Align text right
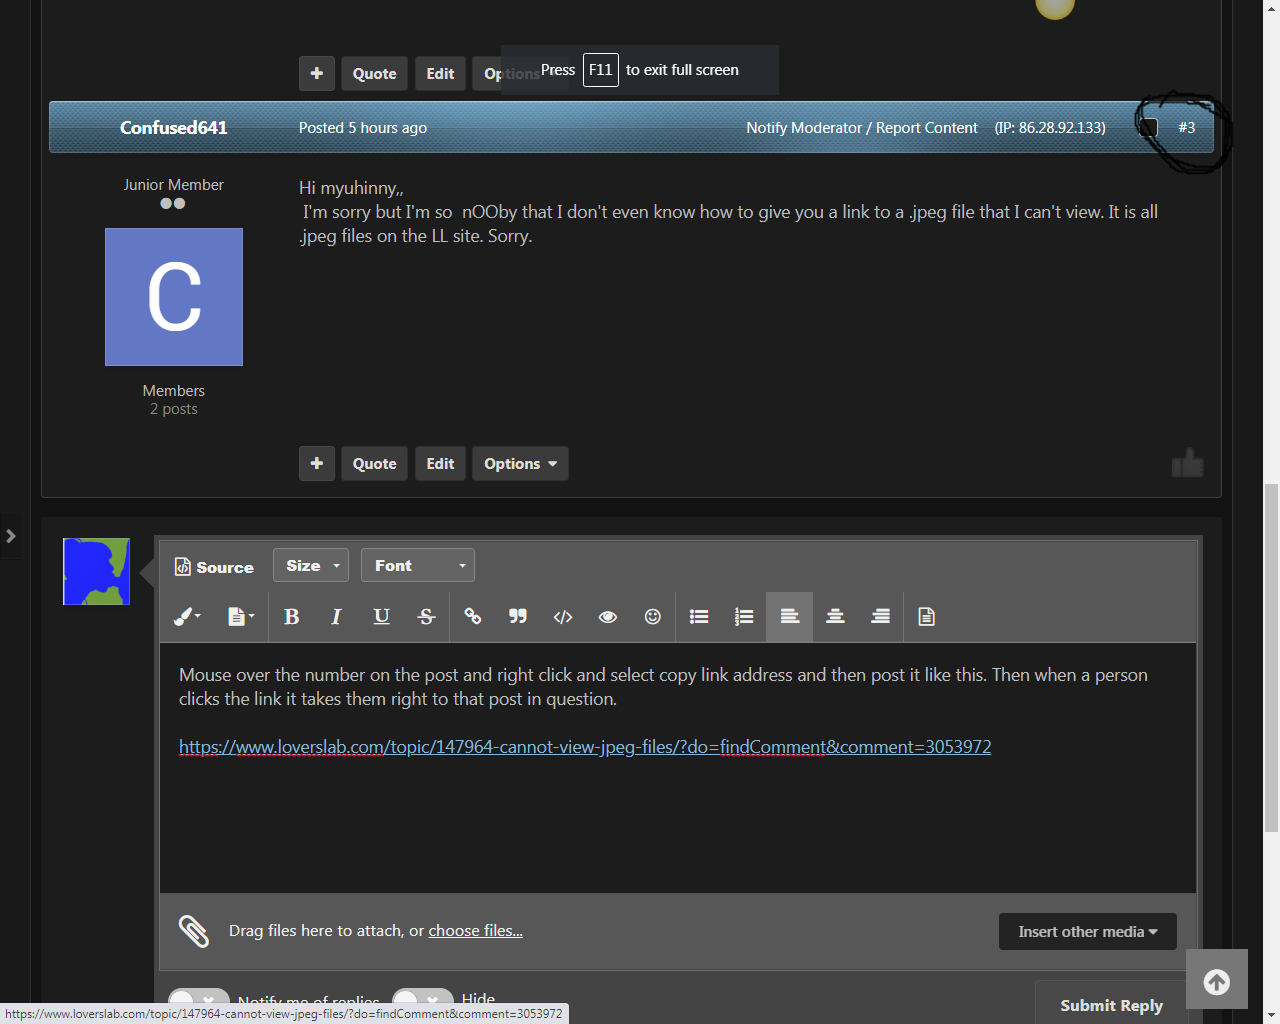The image size is (1280, 1024). pos(880,617)
